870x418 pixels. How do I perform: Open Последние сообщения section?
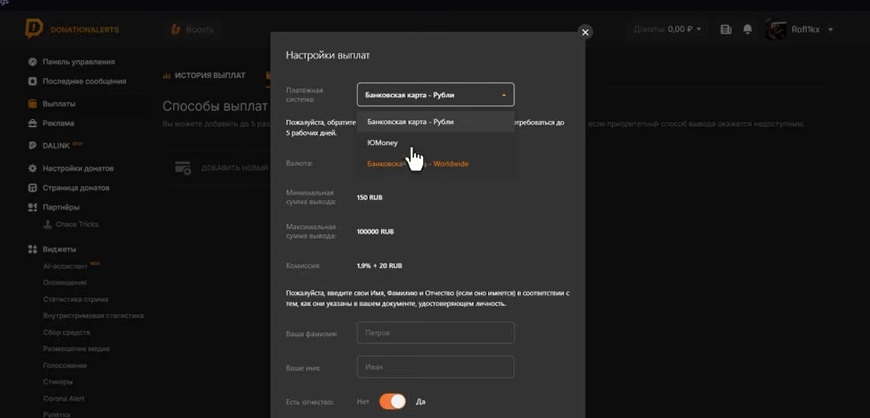tap(84, 81)
